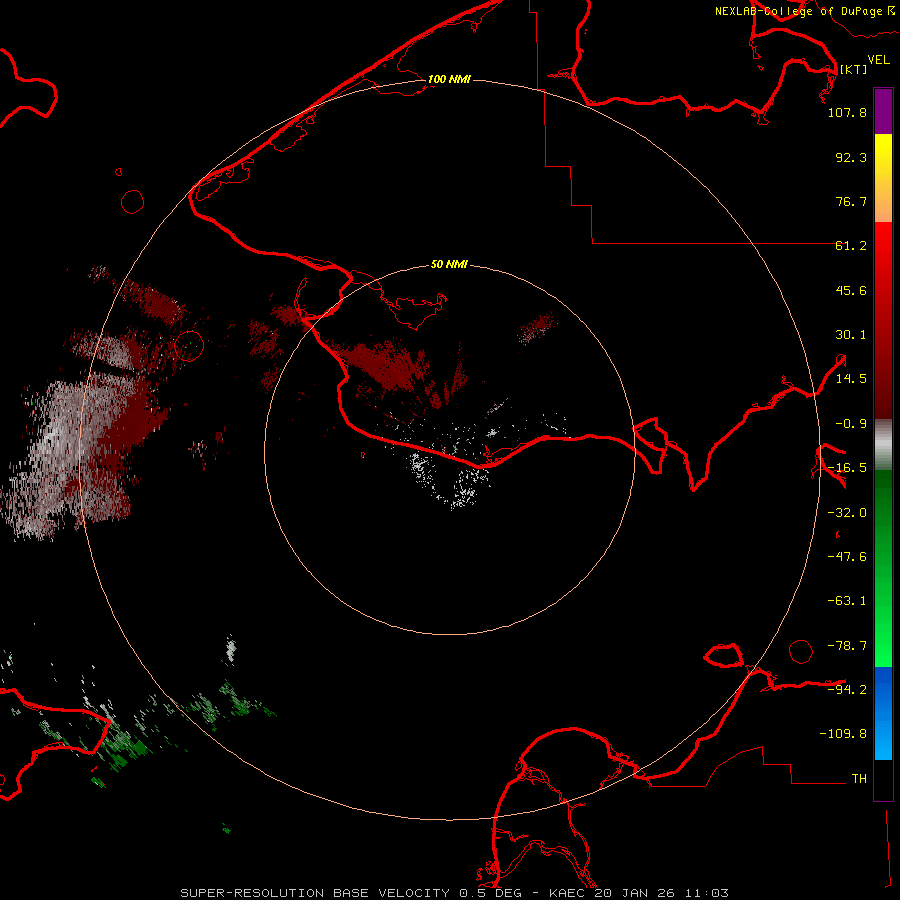Click the 50 NMI range ring label
This screenshot has height=900, width=900.
click(x=449, y=264)
